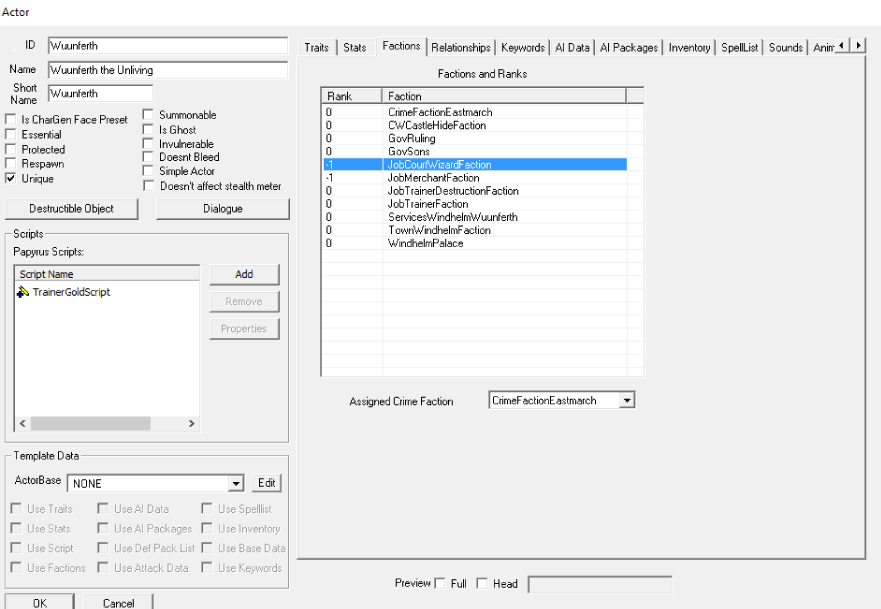Click the Name field with Wuunferth the Unliving
The image size is (881, 609).
(168, 70)
